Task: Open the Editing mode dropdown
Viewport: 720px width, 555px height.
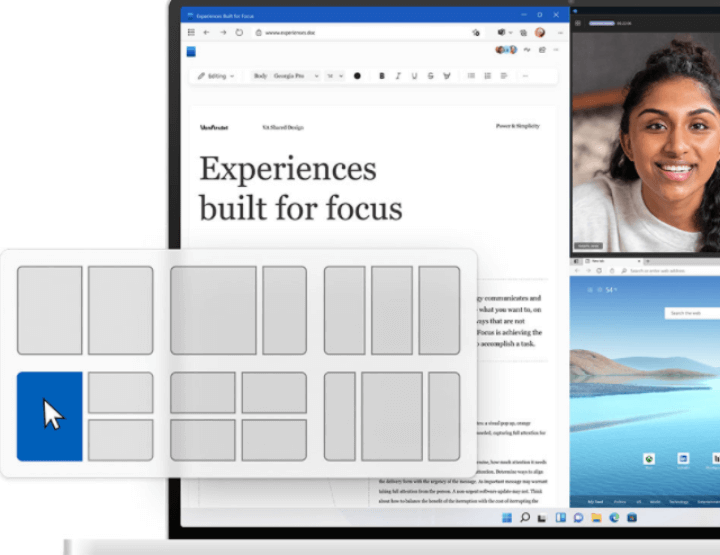Action: tap(216, 76)
